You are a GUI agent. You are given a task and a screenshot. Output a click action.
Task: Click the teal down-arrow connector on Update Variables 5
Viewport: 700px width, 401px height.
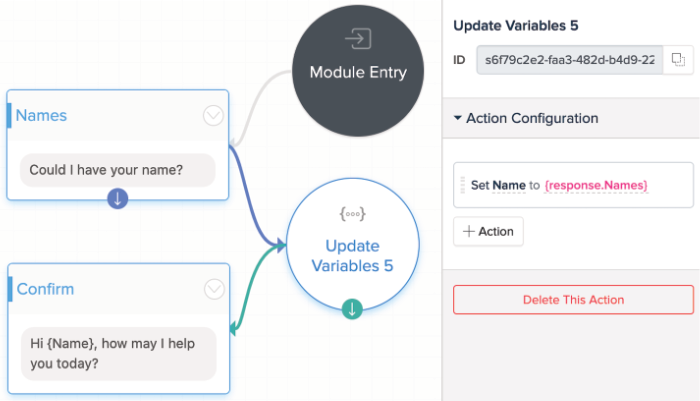pos(352,309)
